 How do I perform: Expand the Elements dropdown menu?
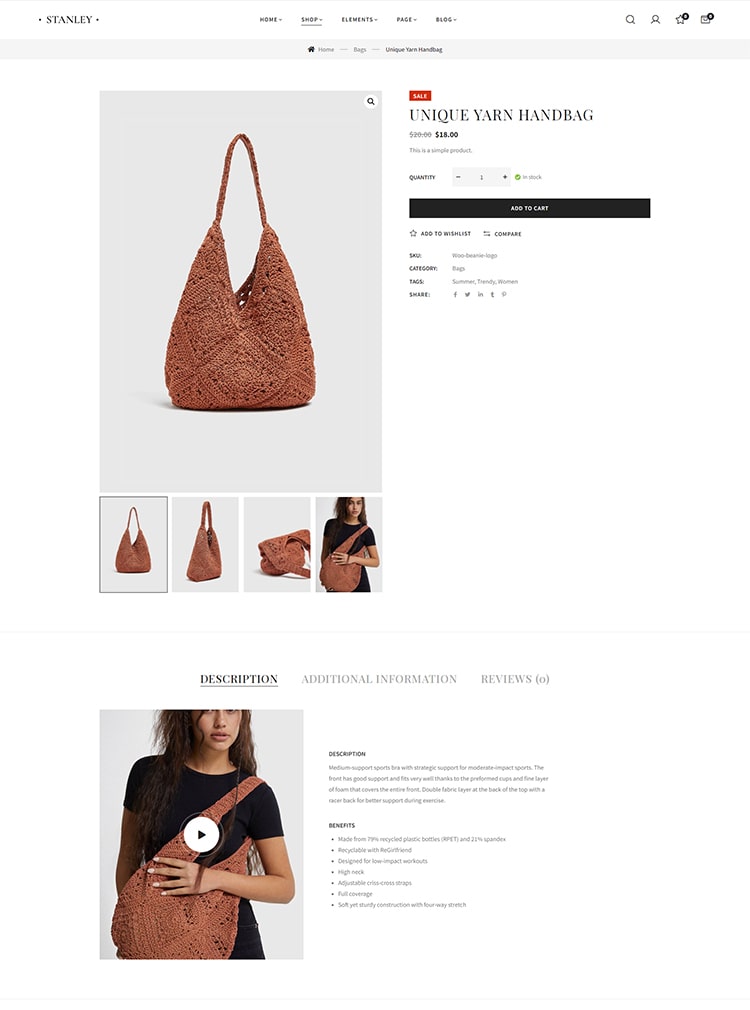click(360, 20)
